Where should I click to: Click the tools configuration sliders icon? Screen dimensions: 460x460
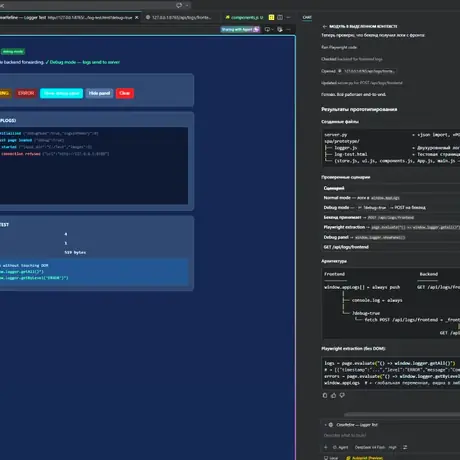405,447
